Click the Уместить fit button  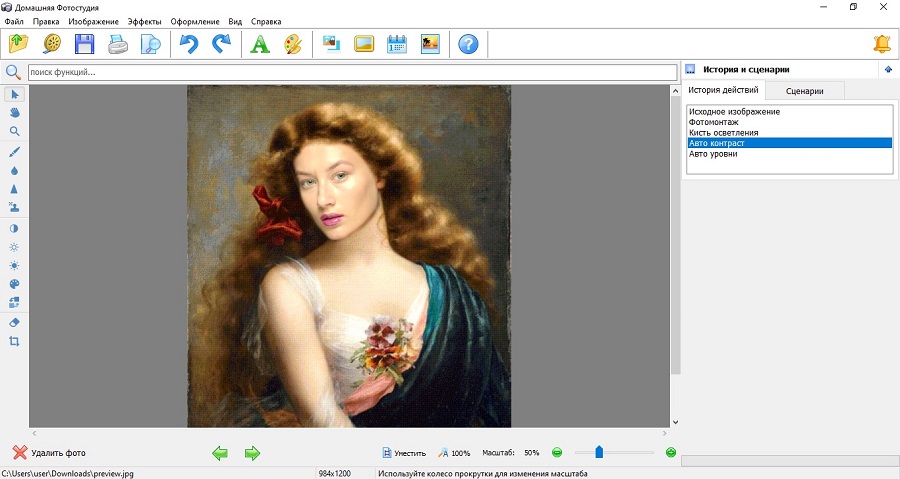coord(404,453)
